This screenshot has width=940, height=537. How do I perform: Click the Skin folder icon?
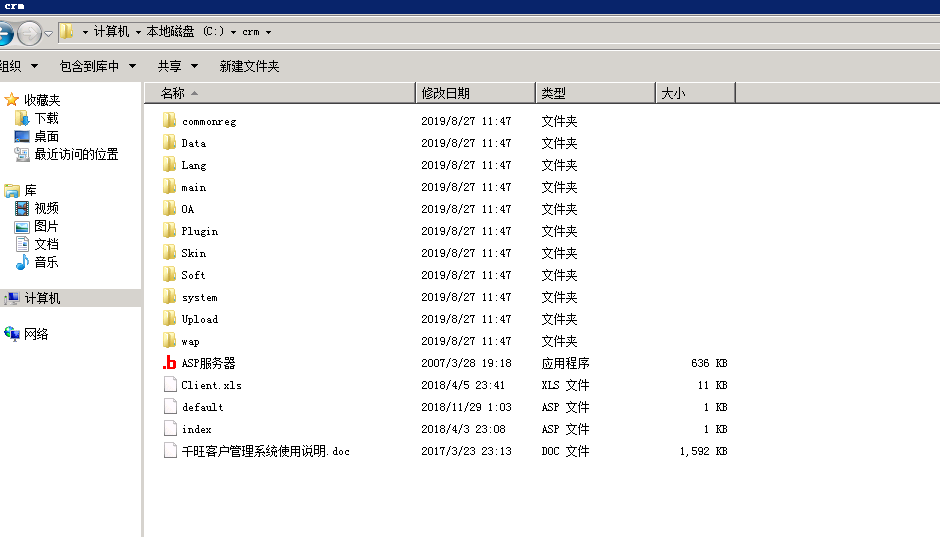[x=170, y=252]
